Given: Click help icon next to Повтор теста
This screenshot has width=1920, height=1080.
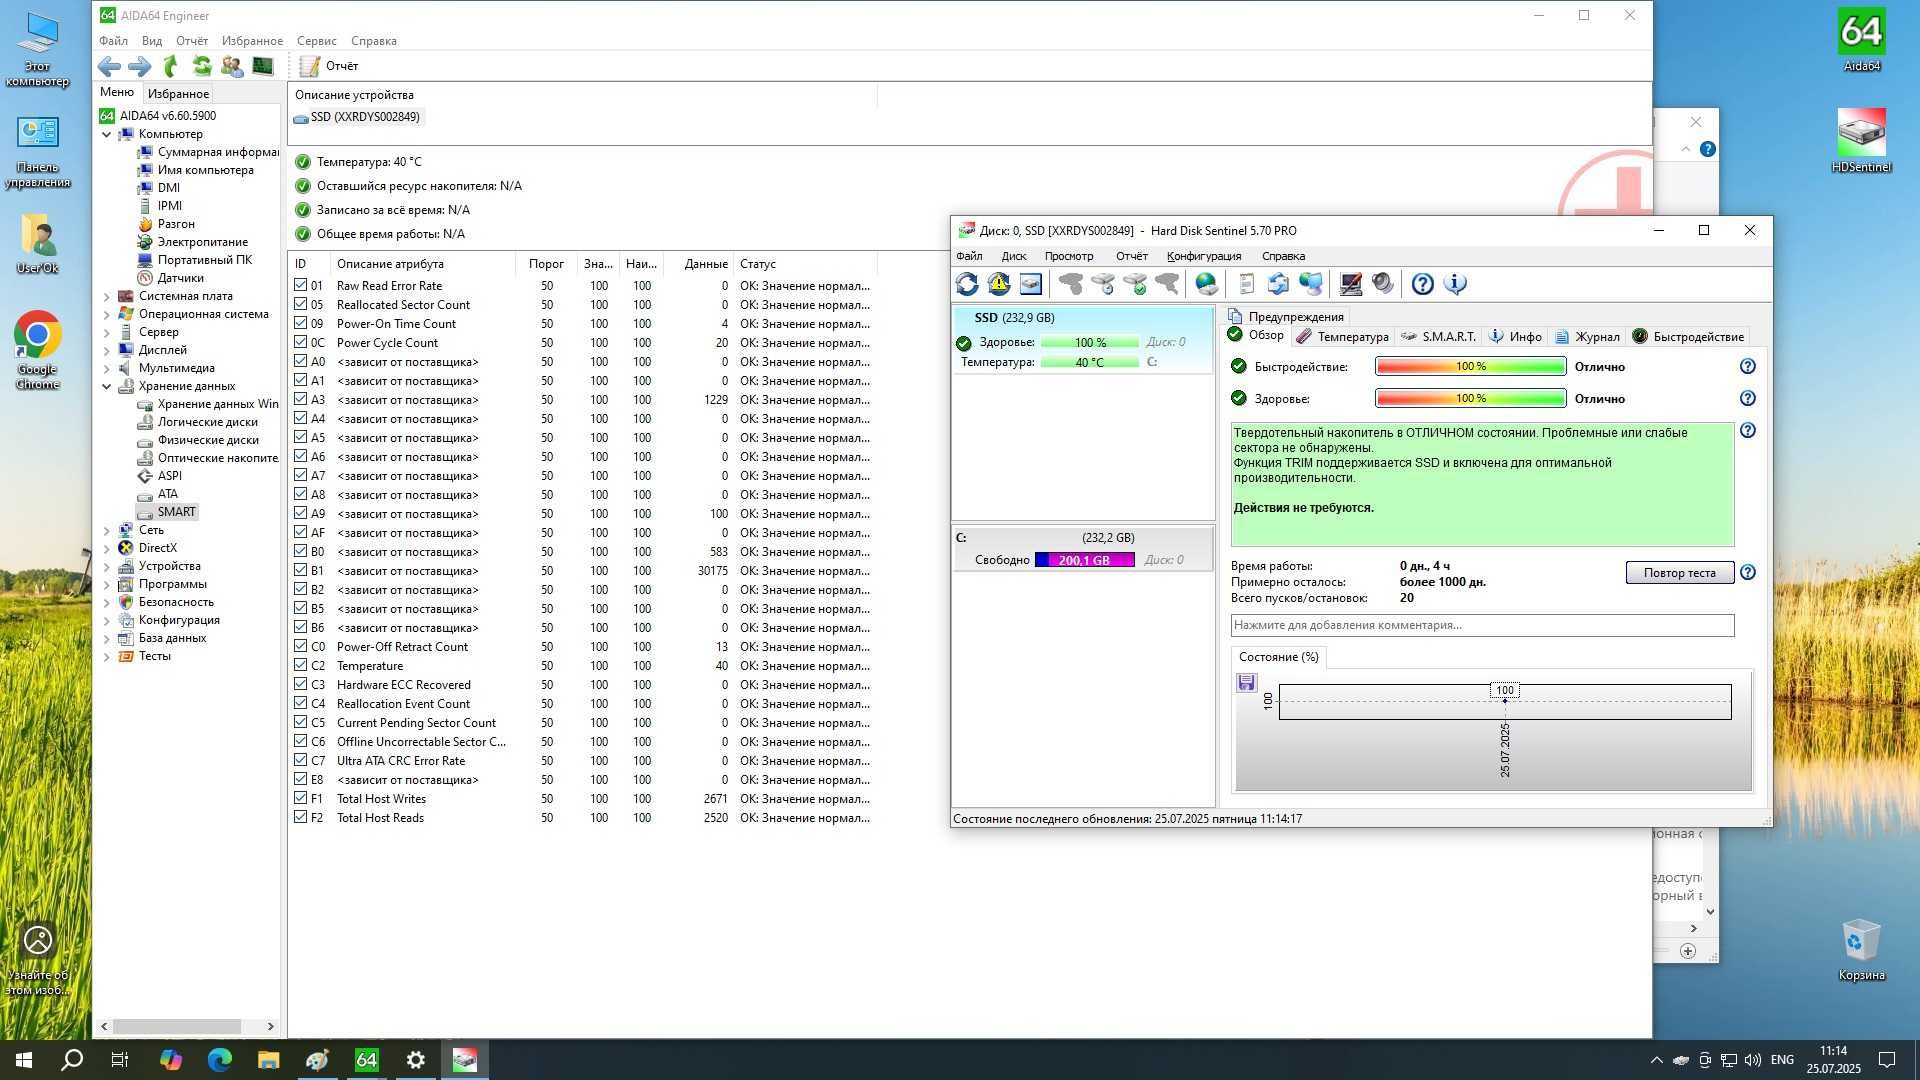Looking at the screenshot, I should [1748, 573].
